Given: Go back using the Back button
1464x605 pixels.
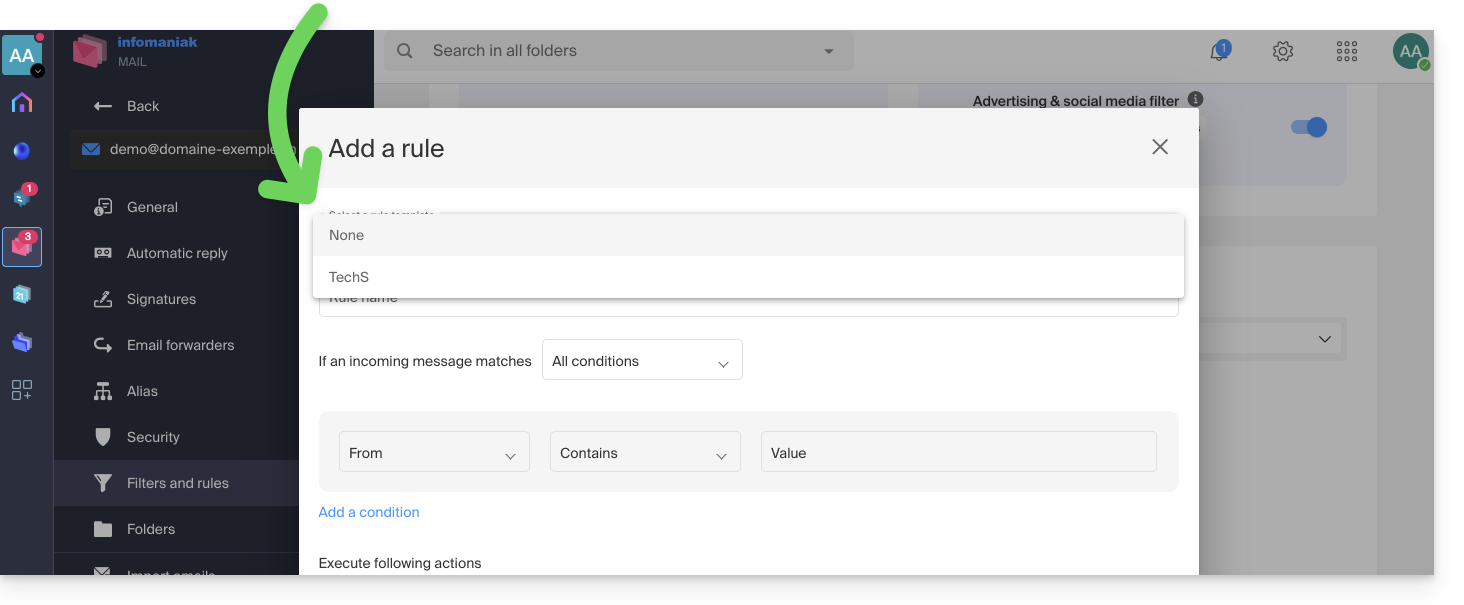Looking at the screenshot, I should point(126,106).
